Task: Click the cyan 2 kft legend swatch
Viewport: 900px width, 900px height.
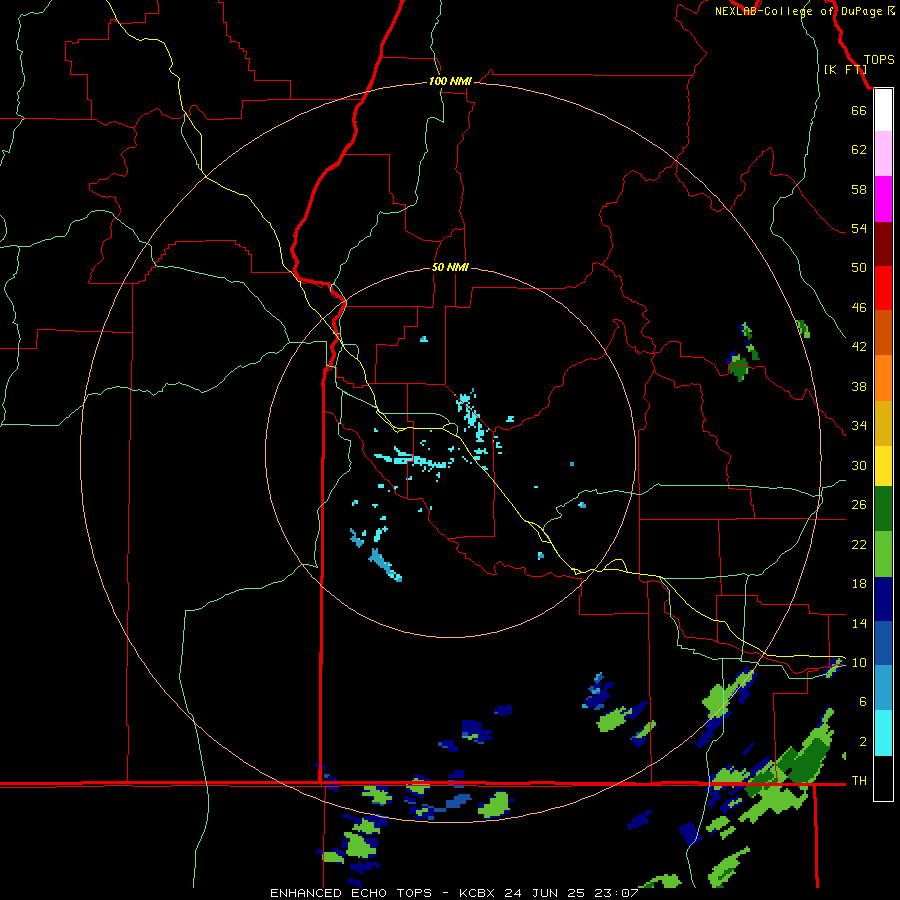Action: (883, 733)
